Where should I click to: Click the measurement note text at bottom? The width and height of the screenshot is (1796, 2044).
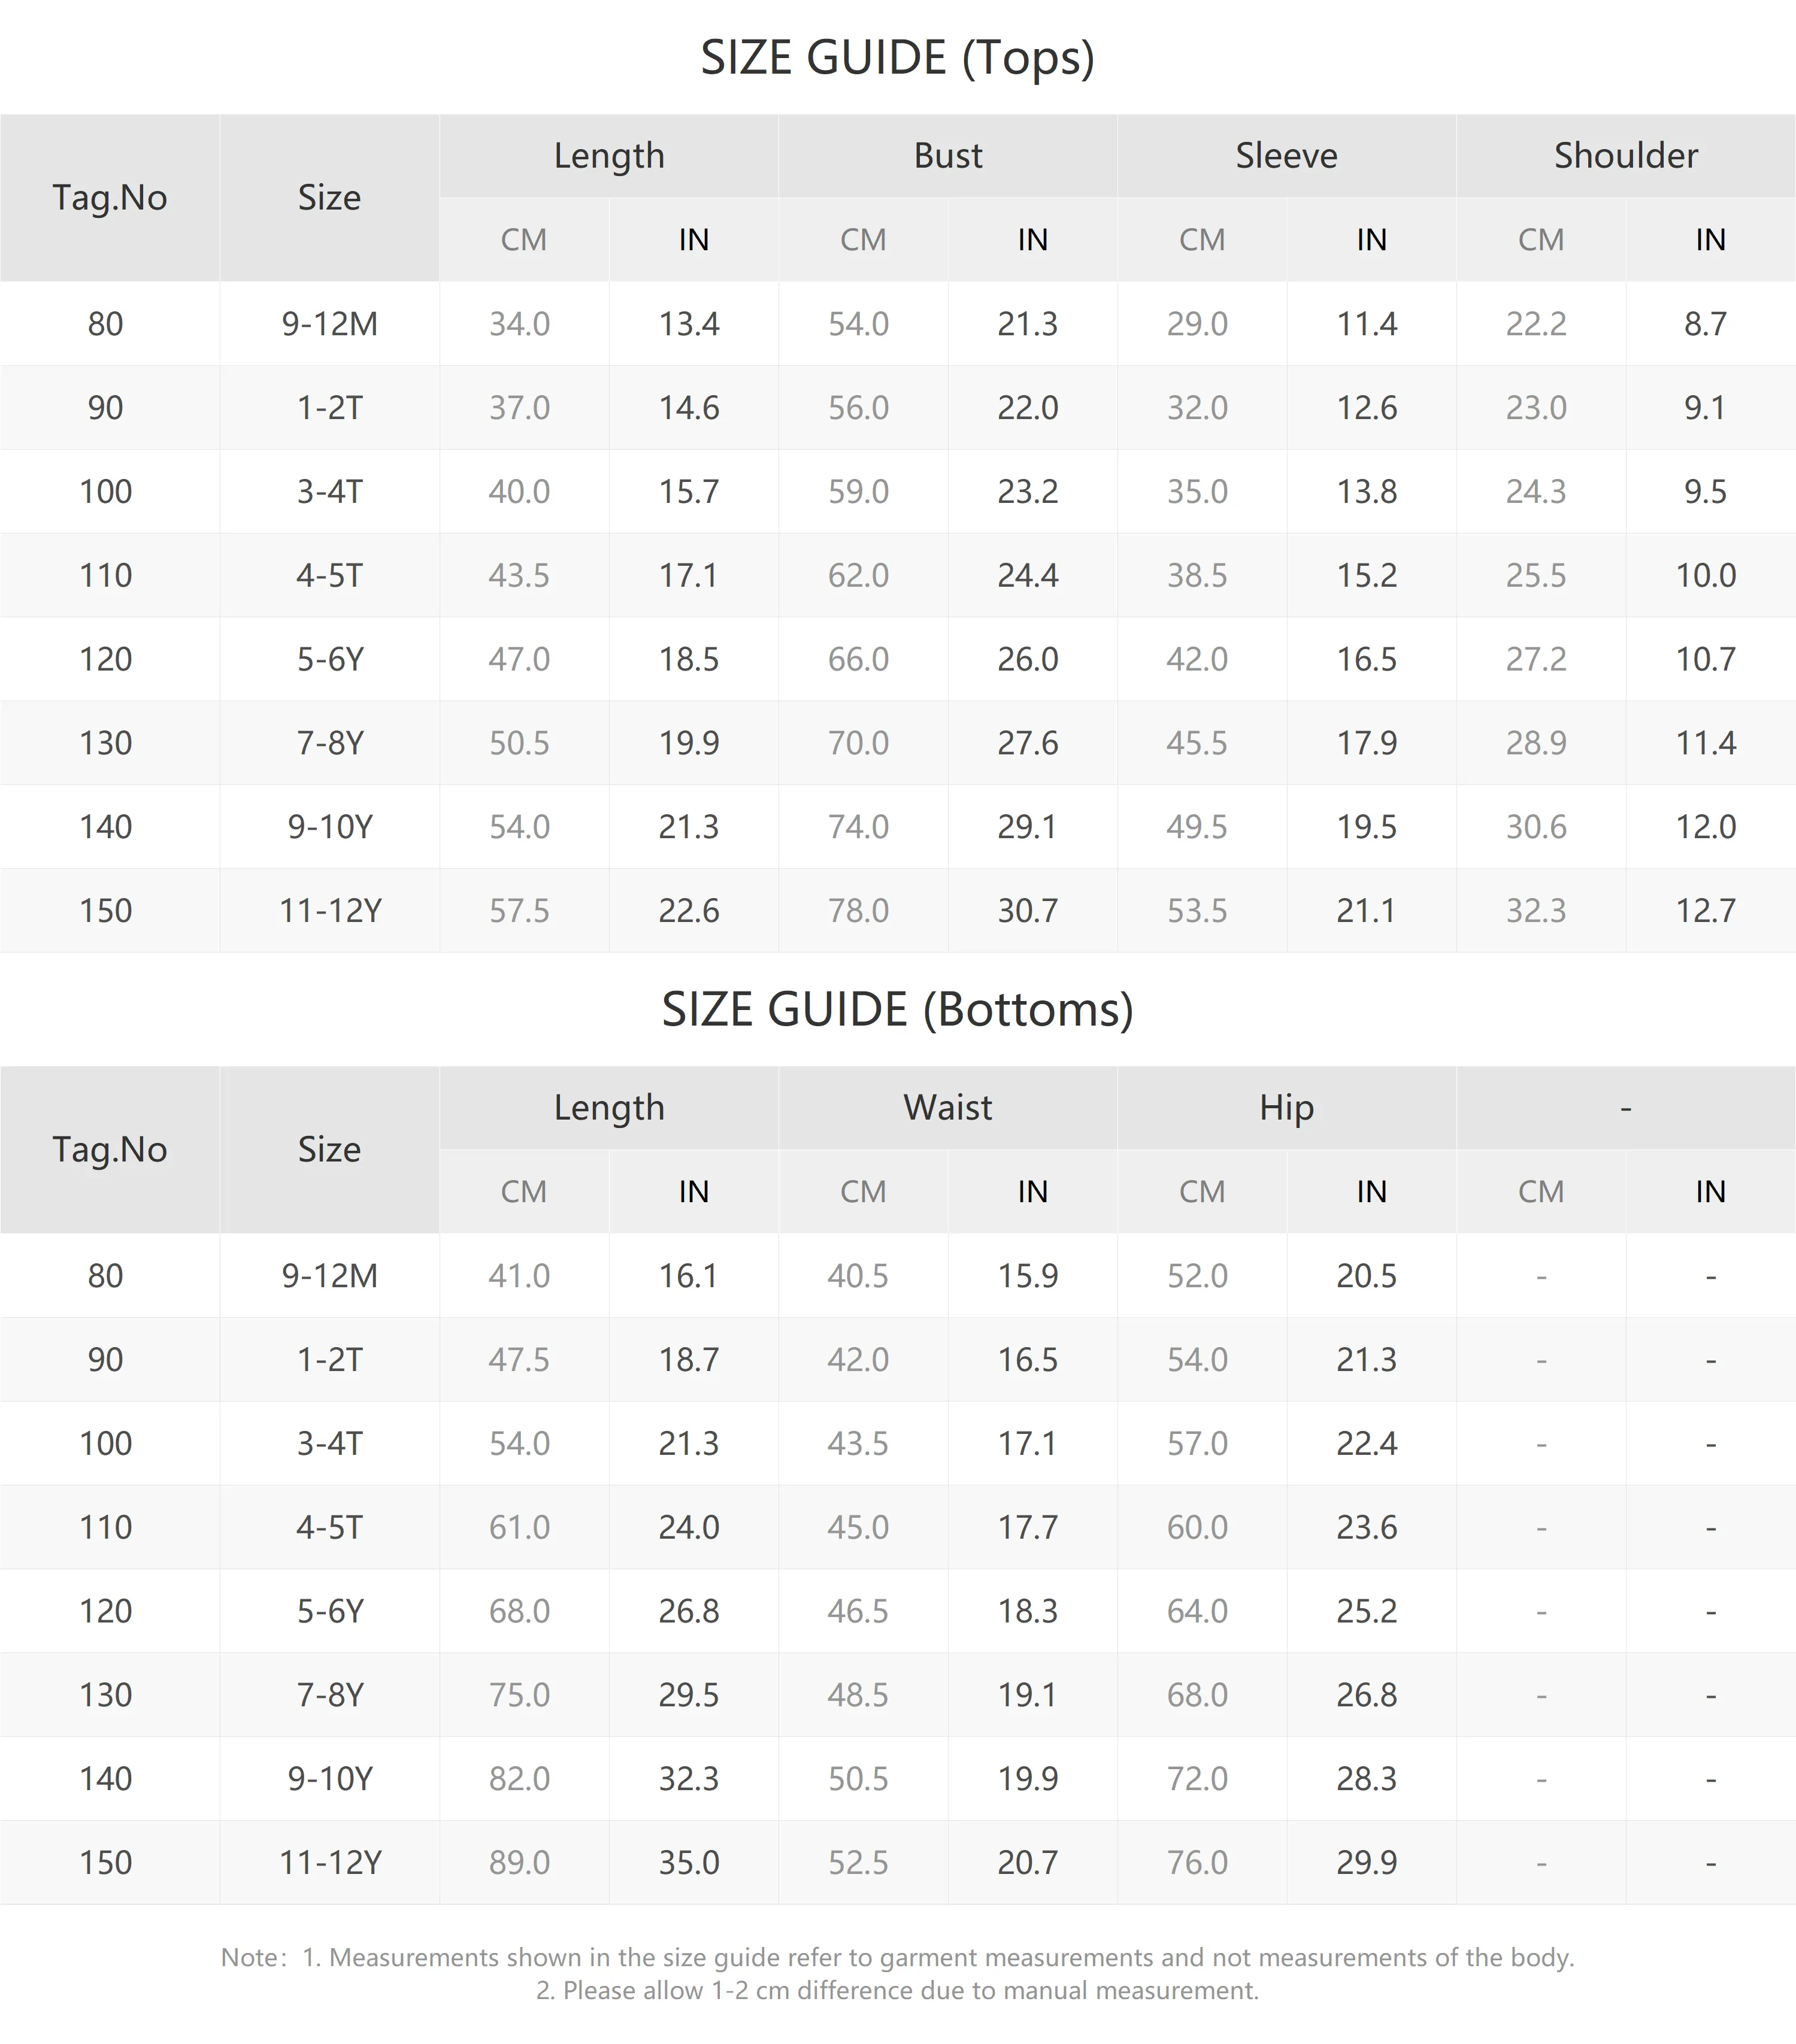897,1973
